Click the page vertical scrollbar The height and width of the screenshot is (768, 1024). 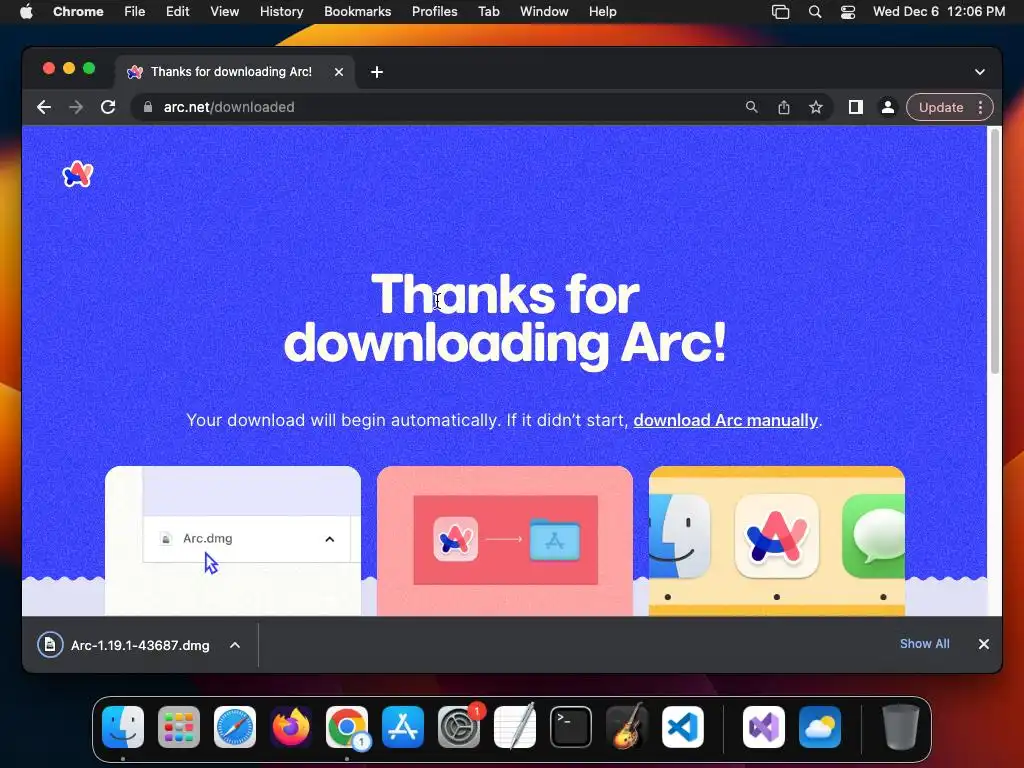click(995, 251)
